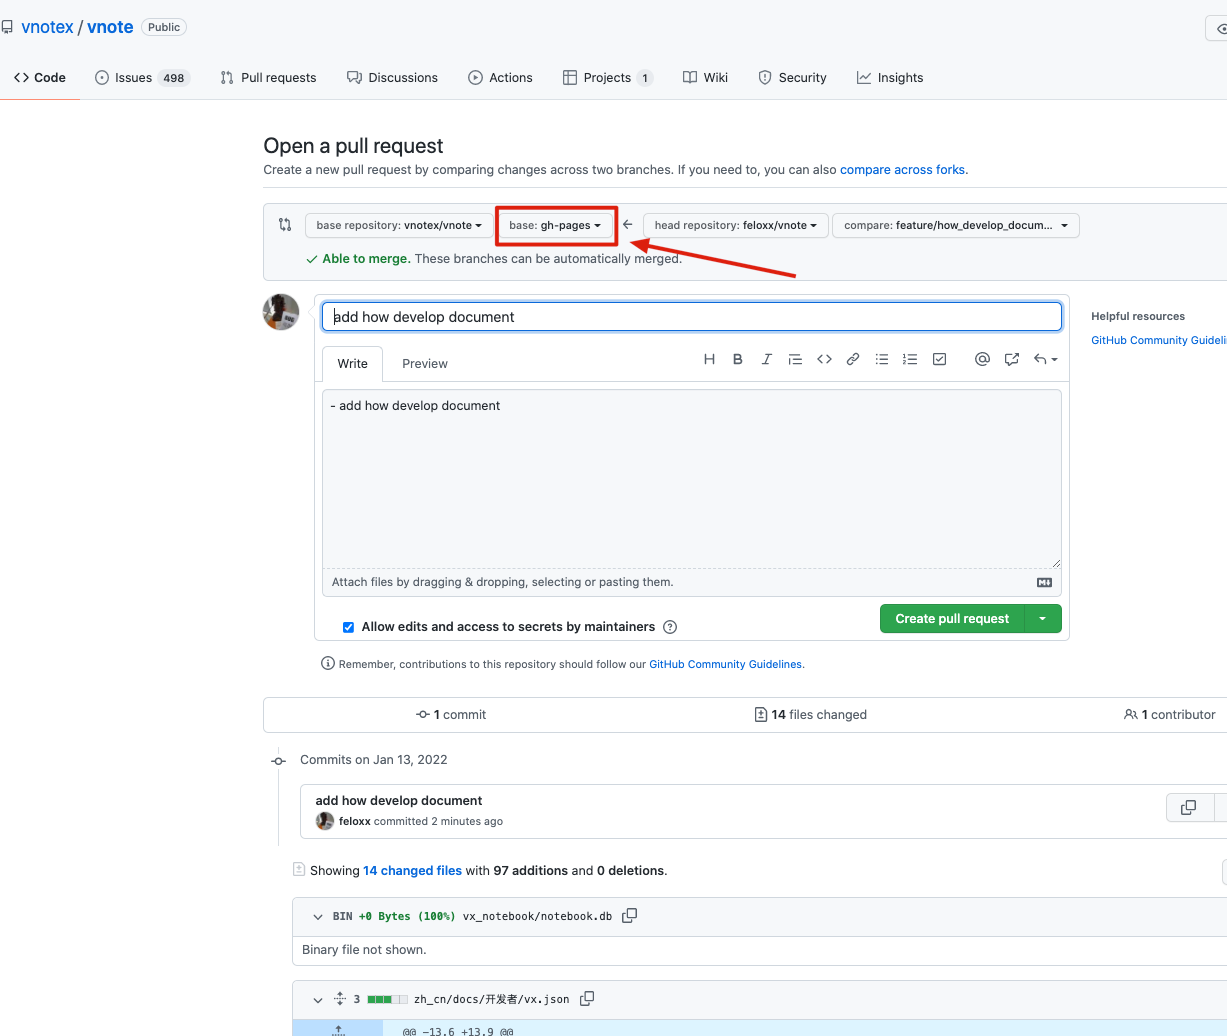Click into the pull request description textarea
Image resolution: width=1227 pixels, height=1036 pixels.
pyautogui.click(x=692, y=479)
